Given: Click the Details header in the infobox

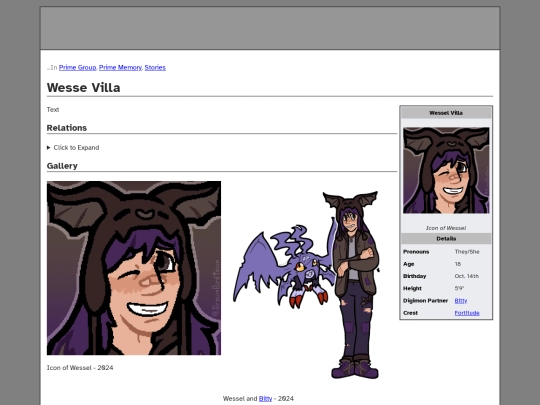Looking at the screenshot, I should (446, 238).
